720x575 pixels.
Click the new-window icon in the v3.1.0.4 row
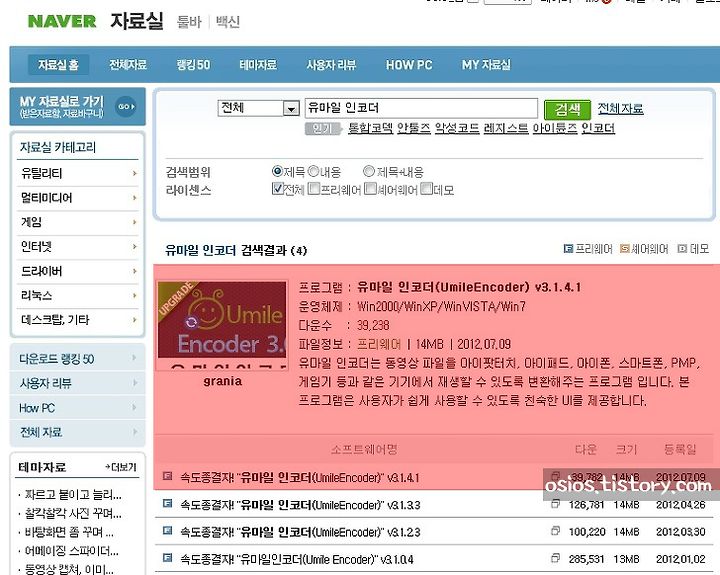click(555, 558)
